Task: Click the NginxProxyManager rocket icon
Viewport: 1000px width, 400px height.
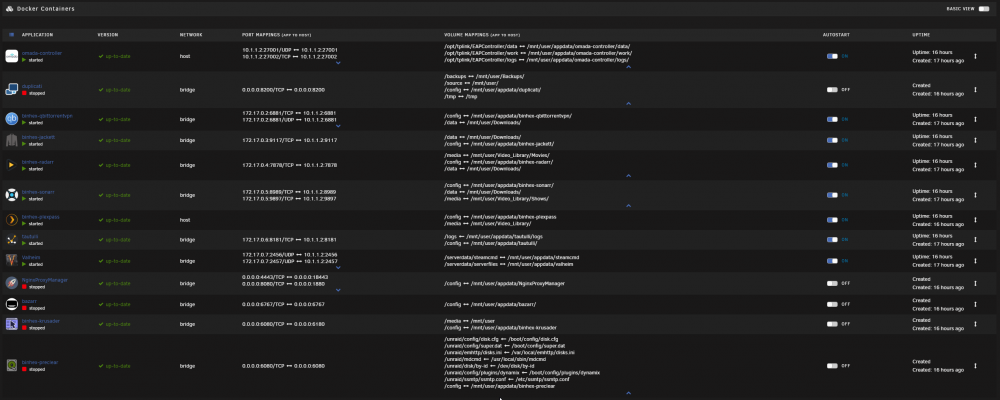Action: click(x=11, y=283)
